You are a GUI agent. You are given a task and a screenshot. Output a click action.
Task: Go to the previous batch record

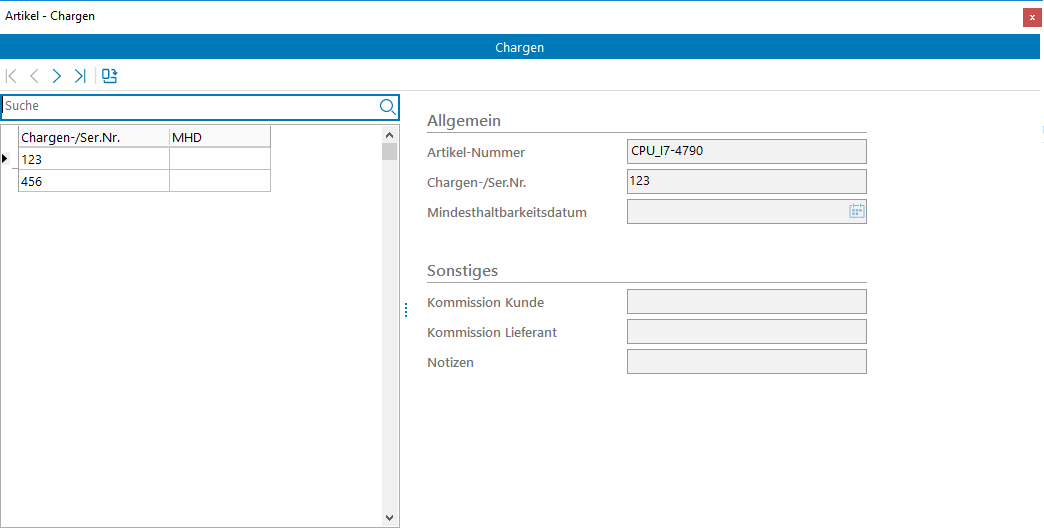[34, 76]
